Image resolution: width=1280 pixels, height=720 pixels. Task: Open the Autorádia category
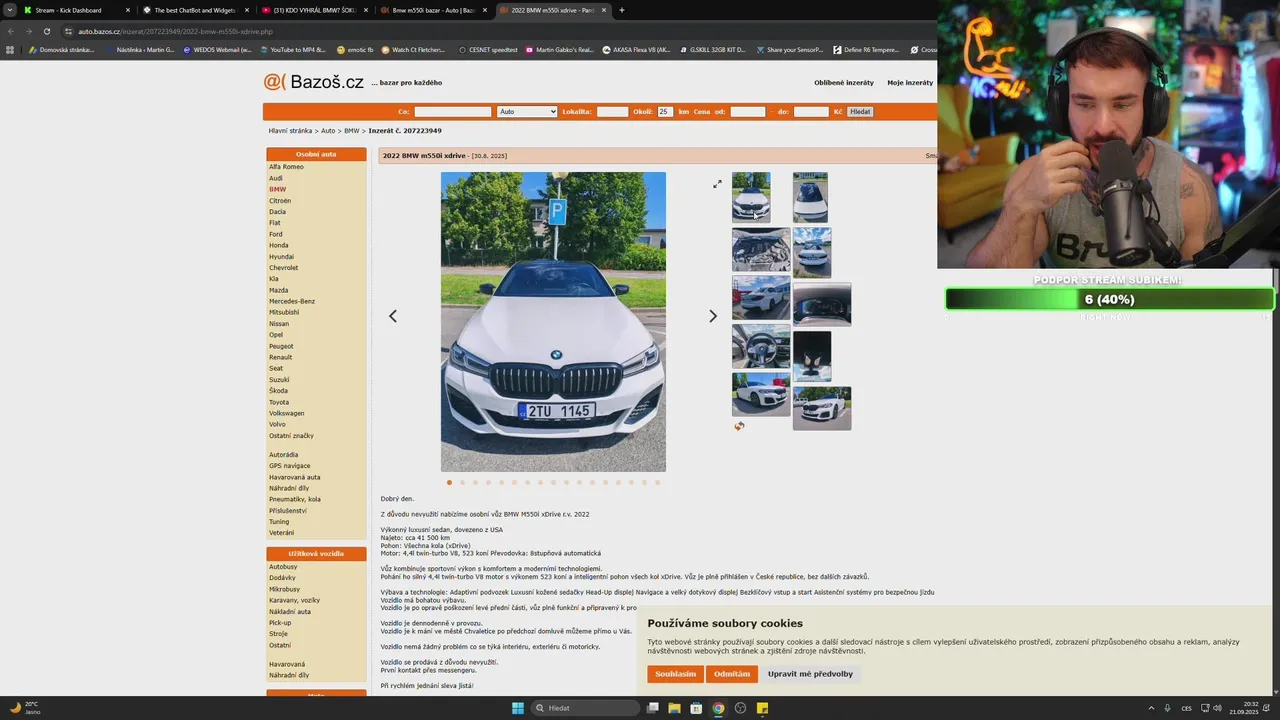284,455
